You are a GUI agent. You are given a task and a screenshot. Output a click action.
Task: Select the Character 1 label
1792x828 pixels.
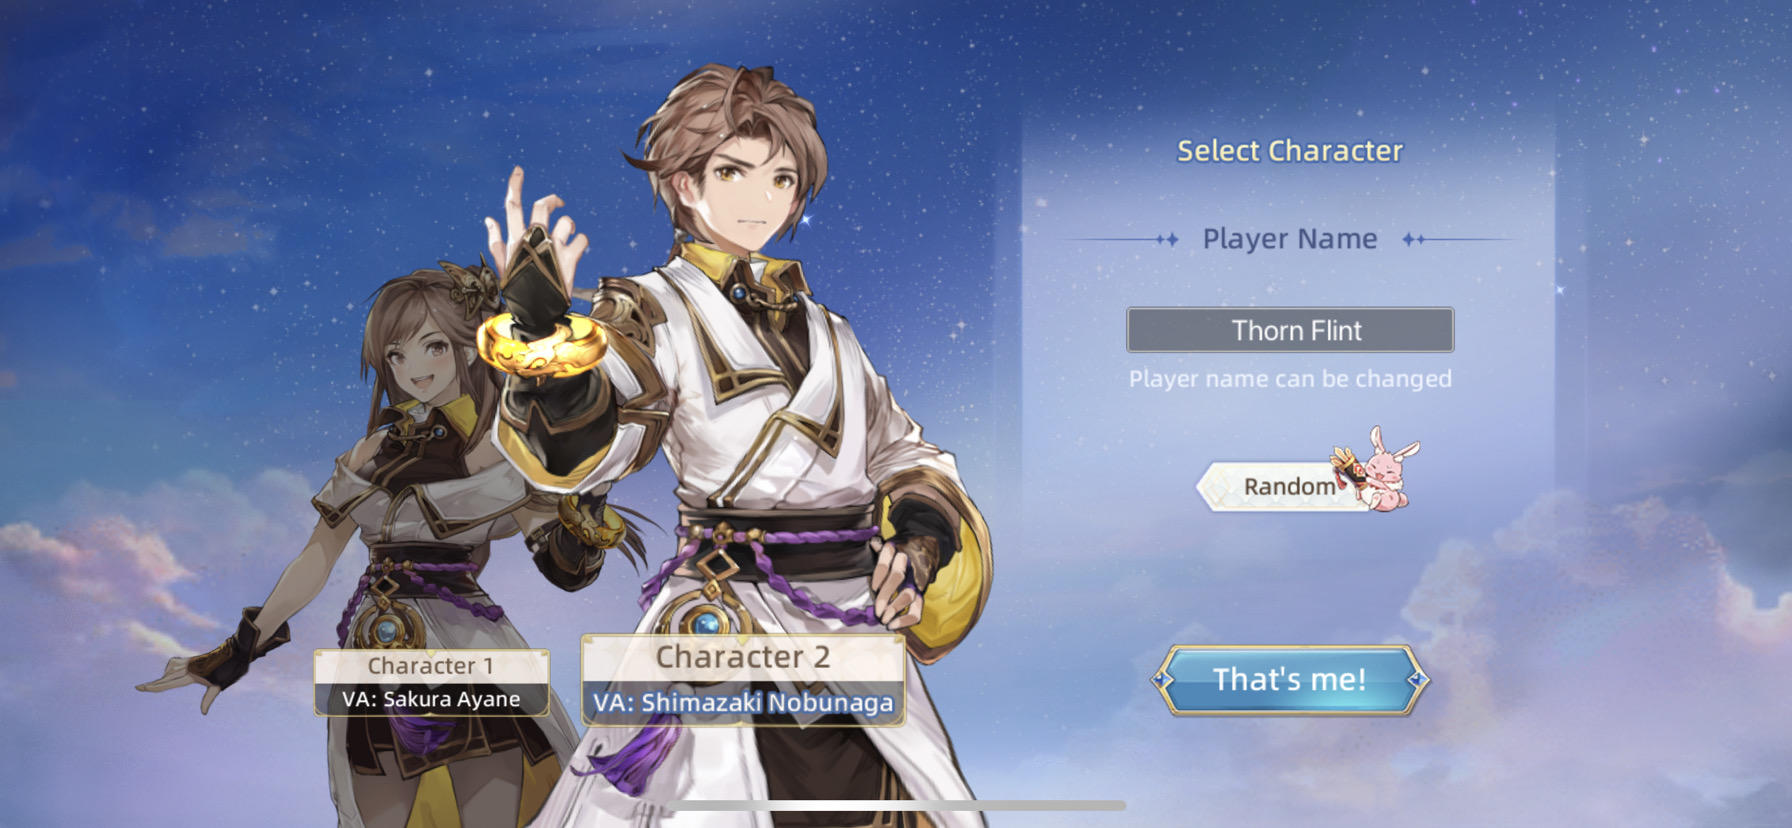pyautogui.click(x=431, y=665)
